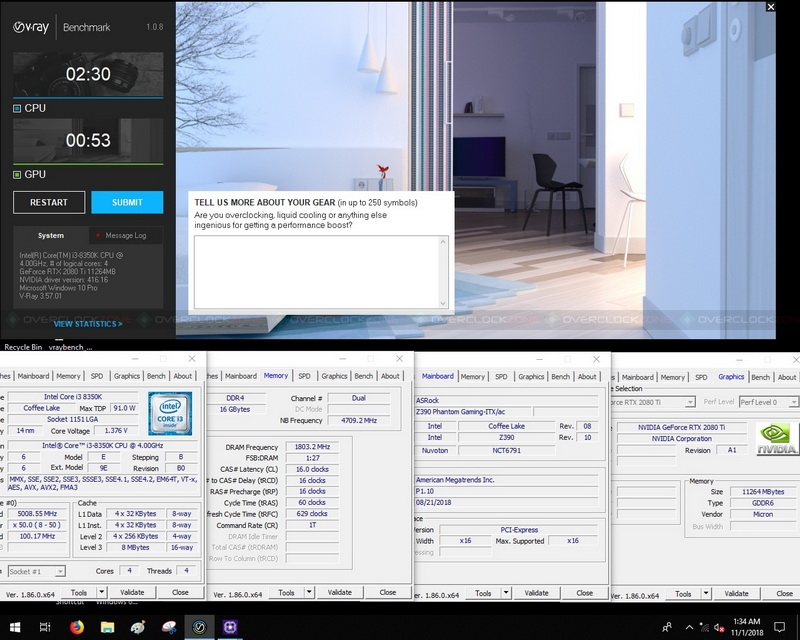Open the Graphics tab in the i3 8350K CPU-Z window

point(127,376)
